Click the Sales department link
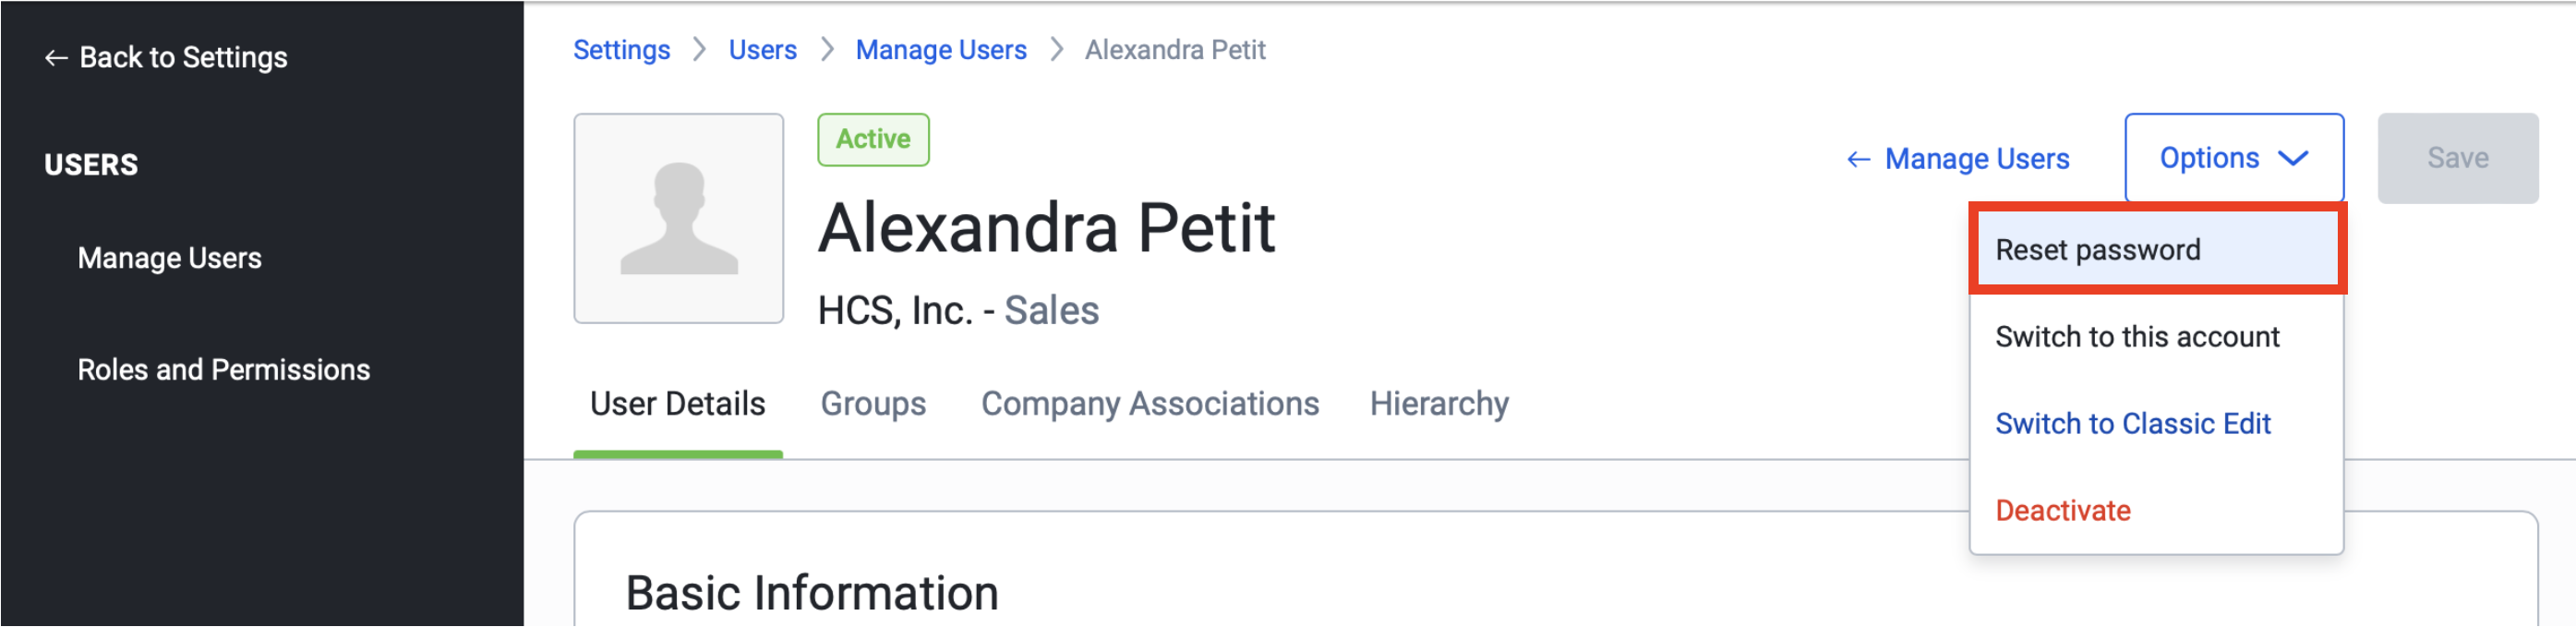2576x627 pixels. coord(1050,311)
